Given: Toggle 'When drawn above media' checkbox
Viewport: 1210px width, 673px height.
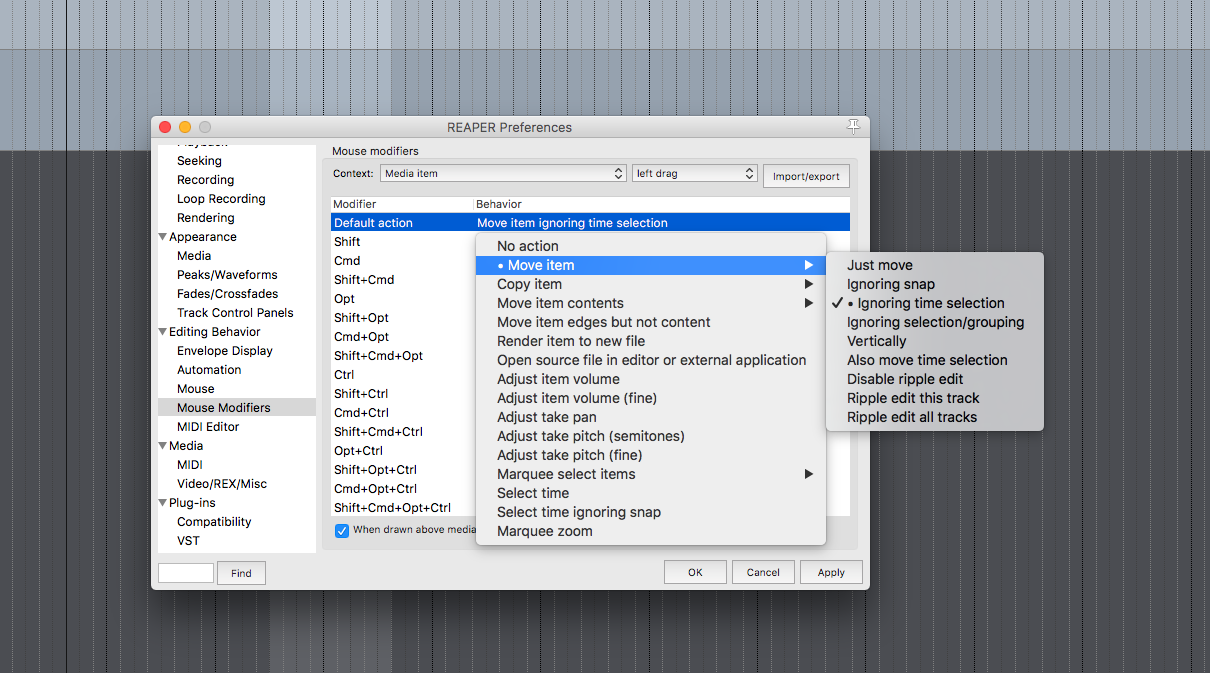Looking at the screenshot, I should [x=342, y=530].
